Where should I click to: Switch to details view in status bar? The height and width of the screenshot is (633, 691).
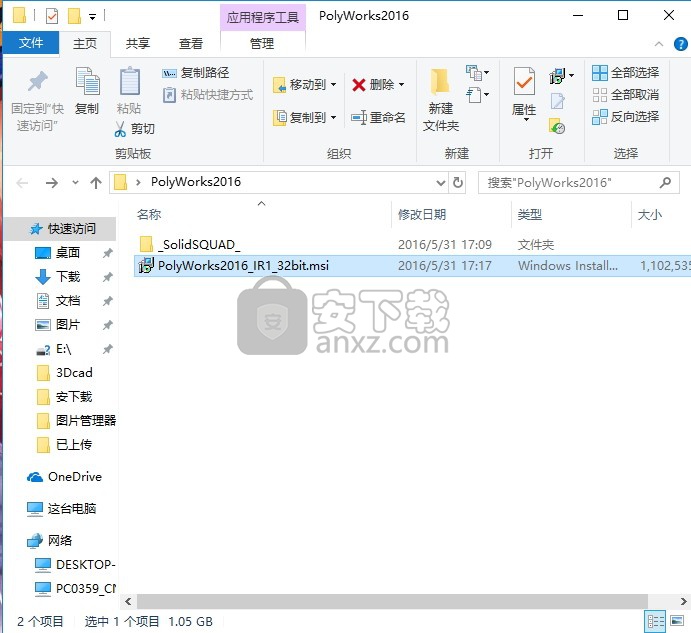[x=654, y=622]
